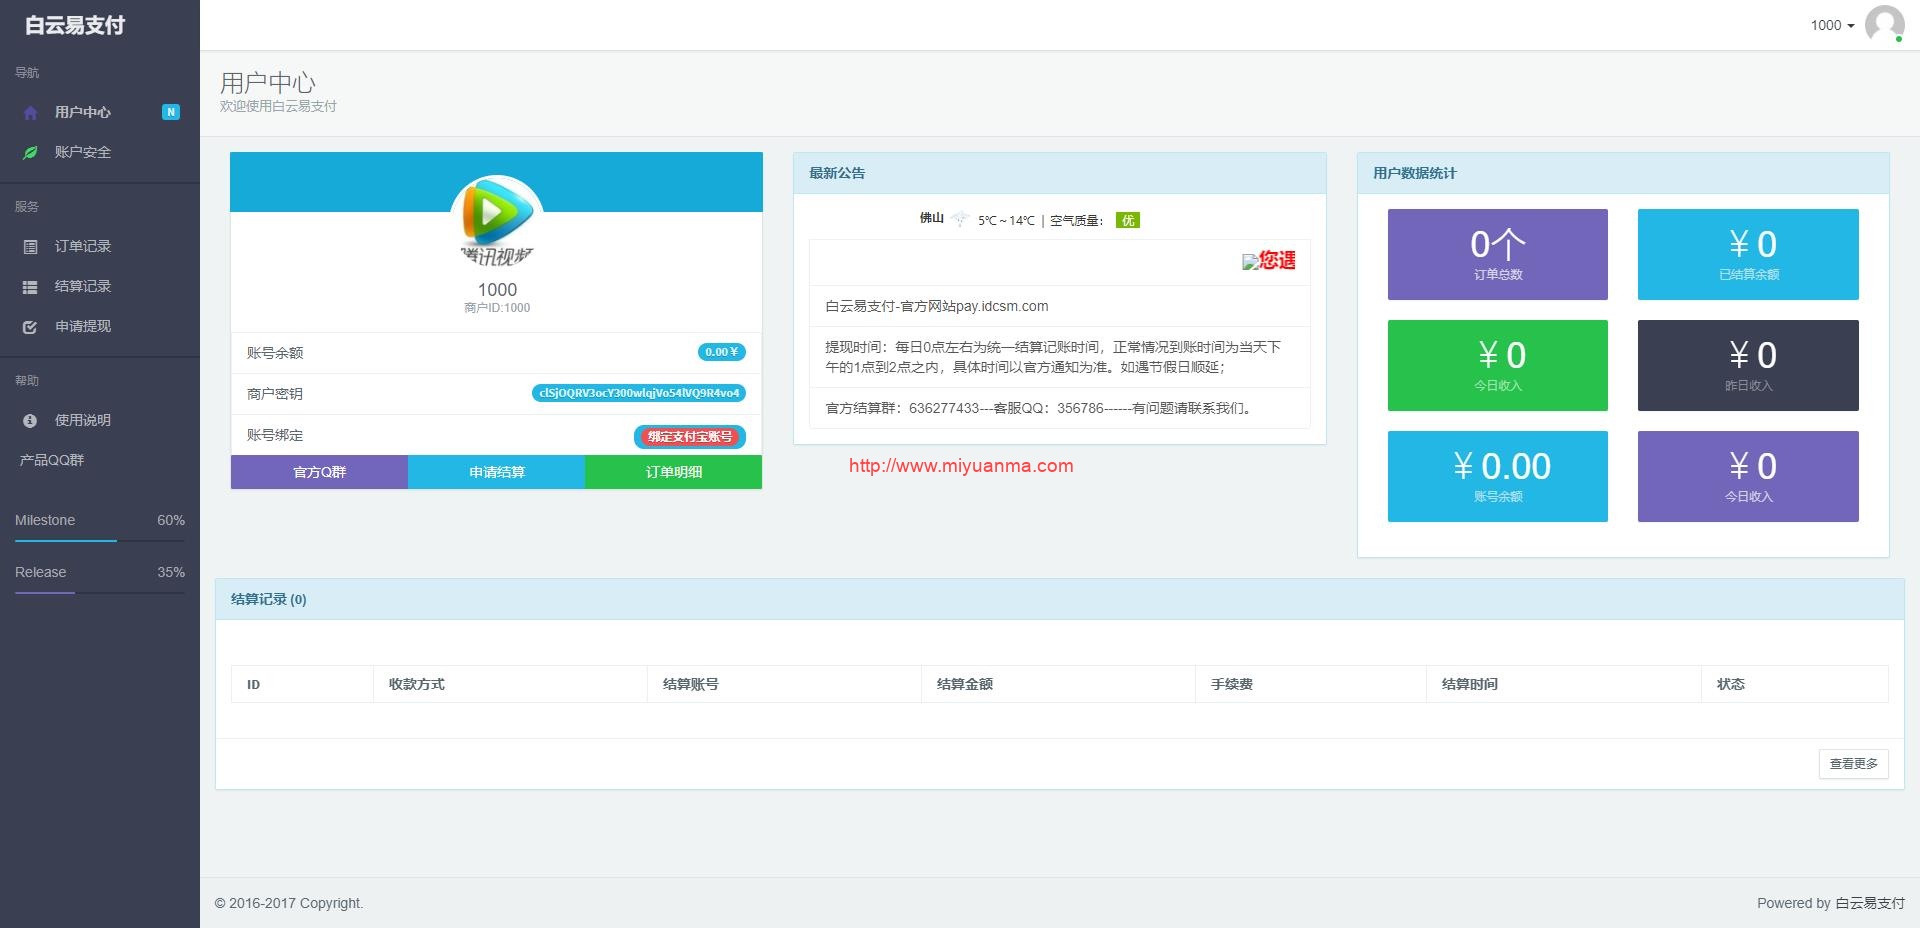Click the 查看更多 button
Viewport: 1920px width, 928px height.
[x=1853, y=763]
